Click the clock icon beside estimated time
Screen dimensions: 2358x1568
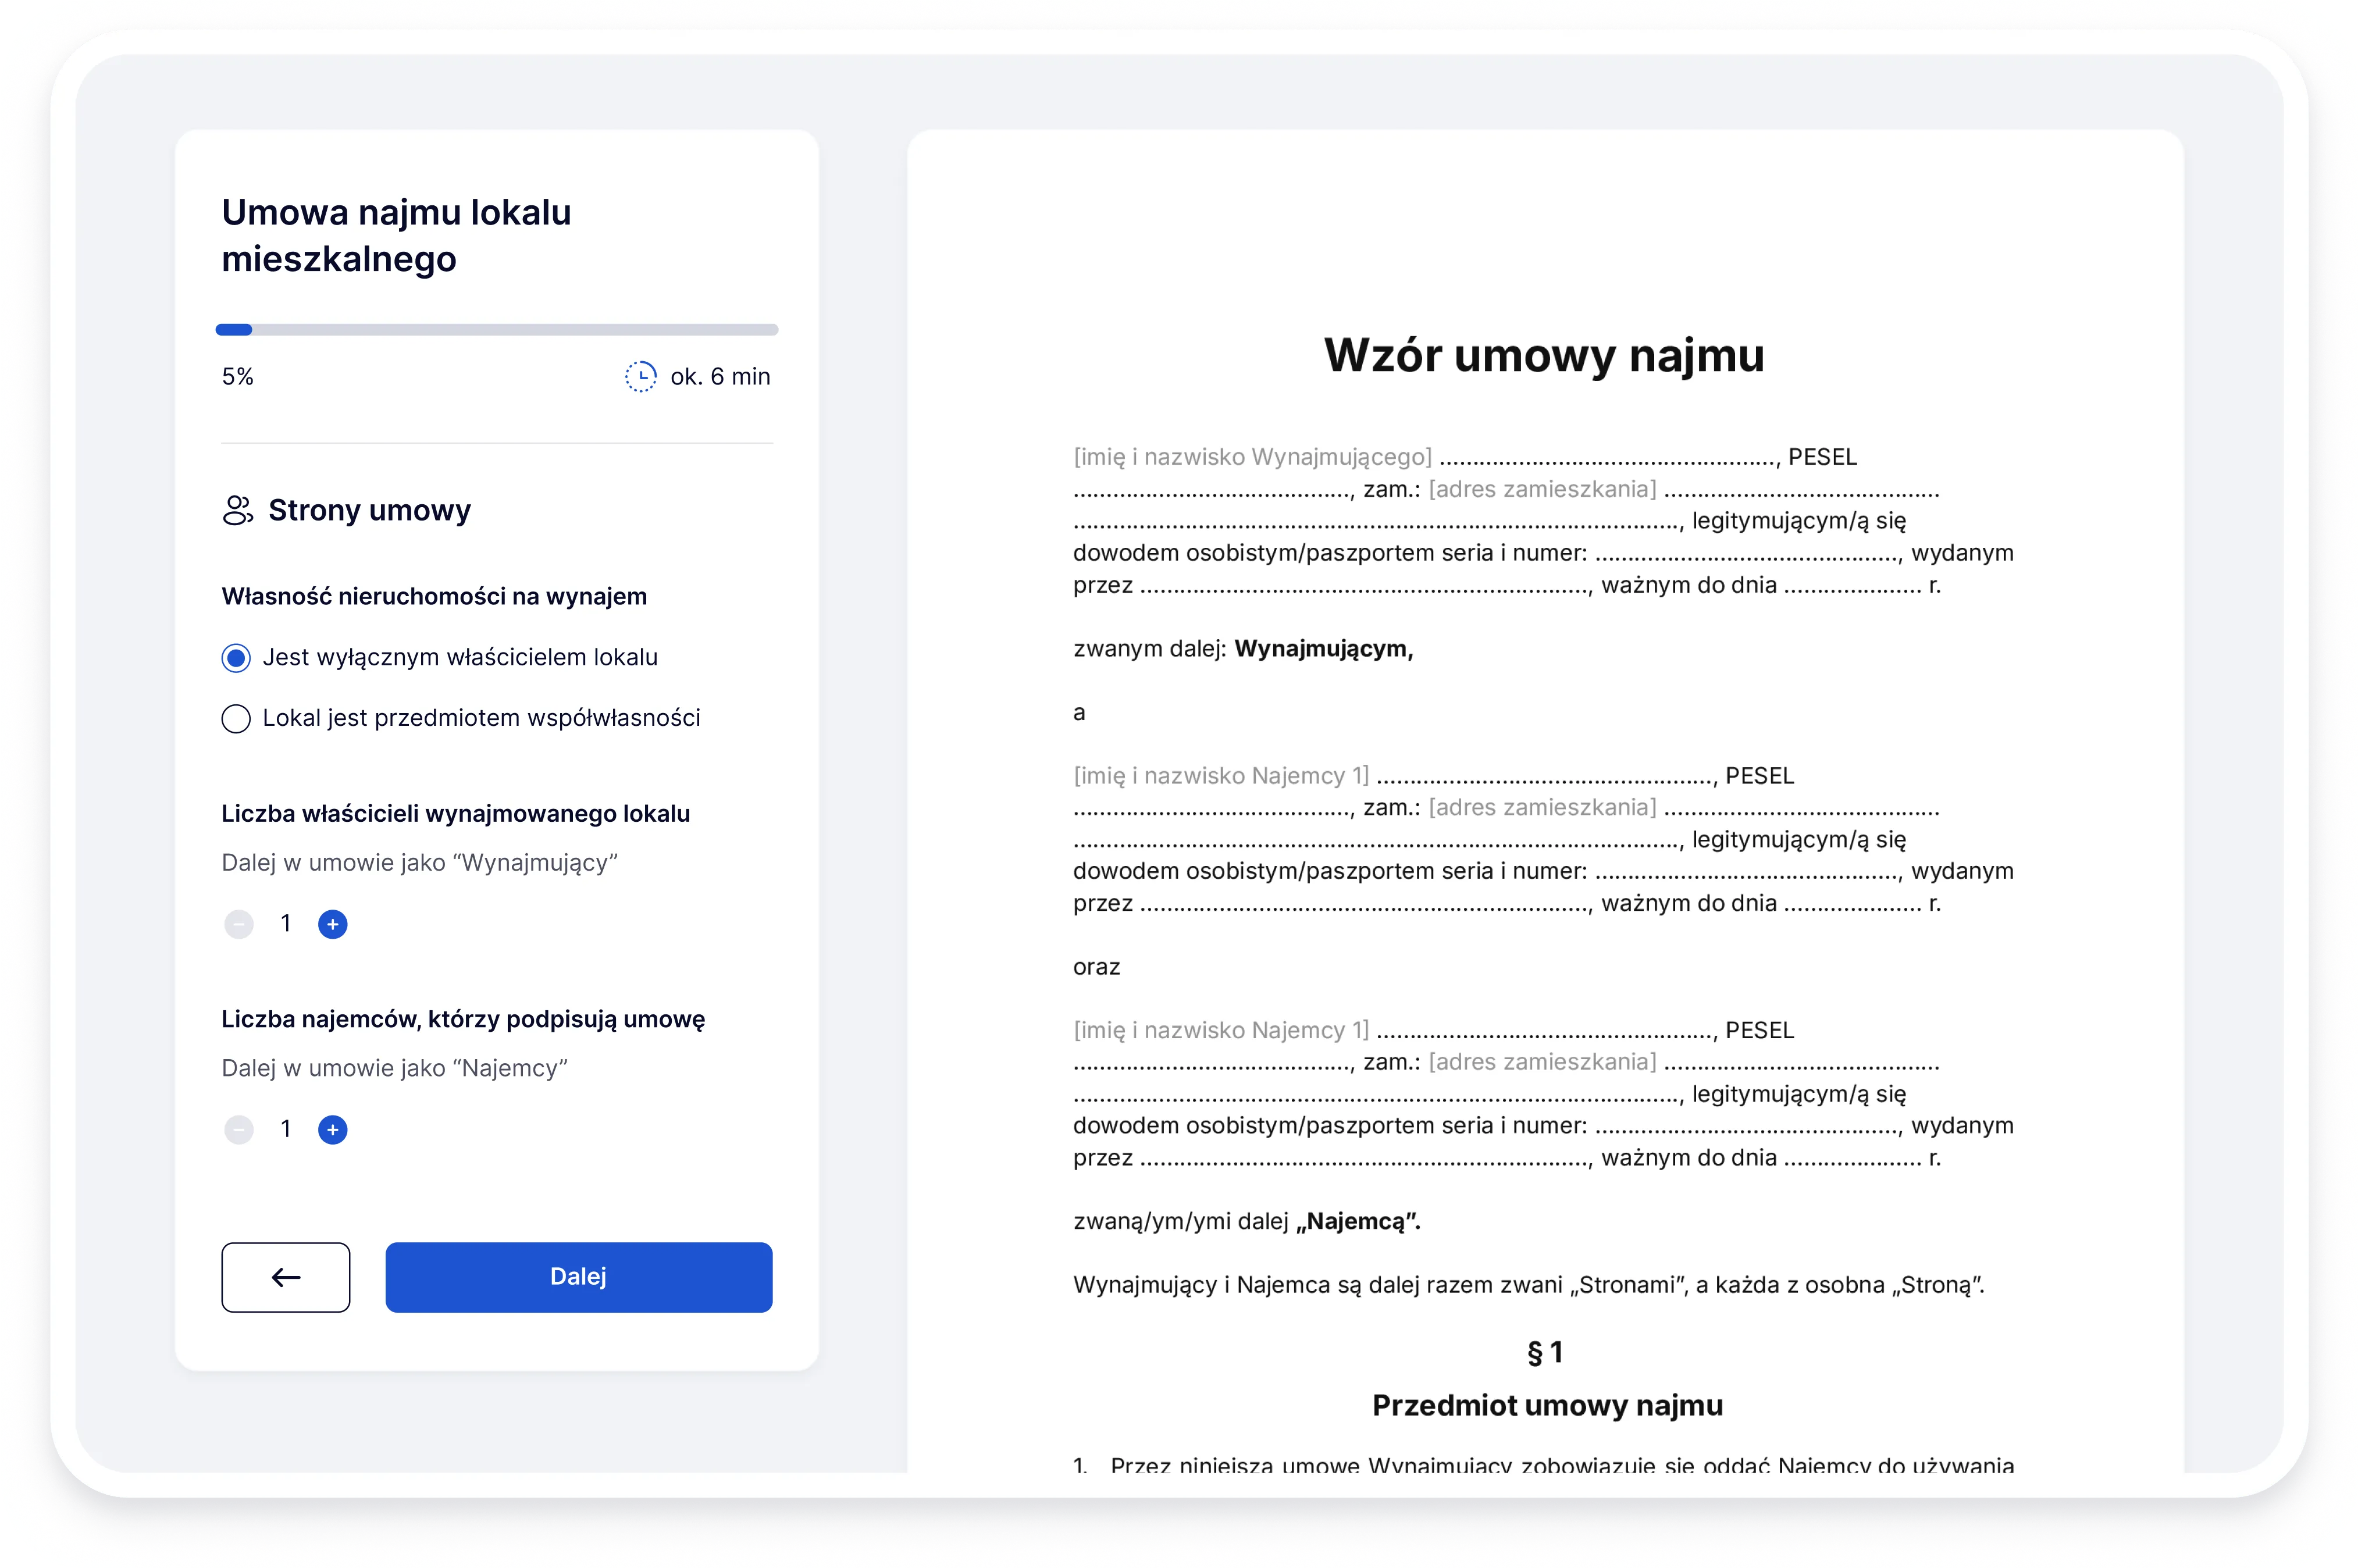pyautogui.click(x=641, y=377)
